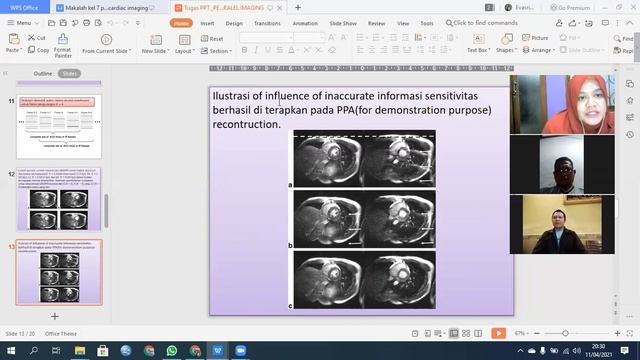Viewport: 640px width, 360px height.
Task: Select Normal view icon in status bar
Action: [453, 333]
